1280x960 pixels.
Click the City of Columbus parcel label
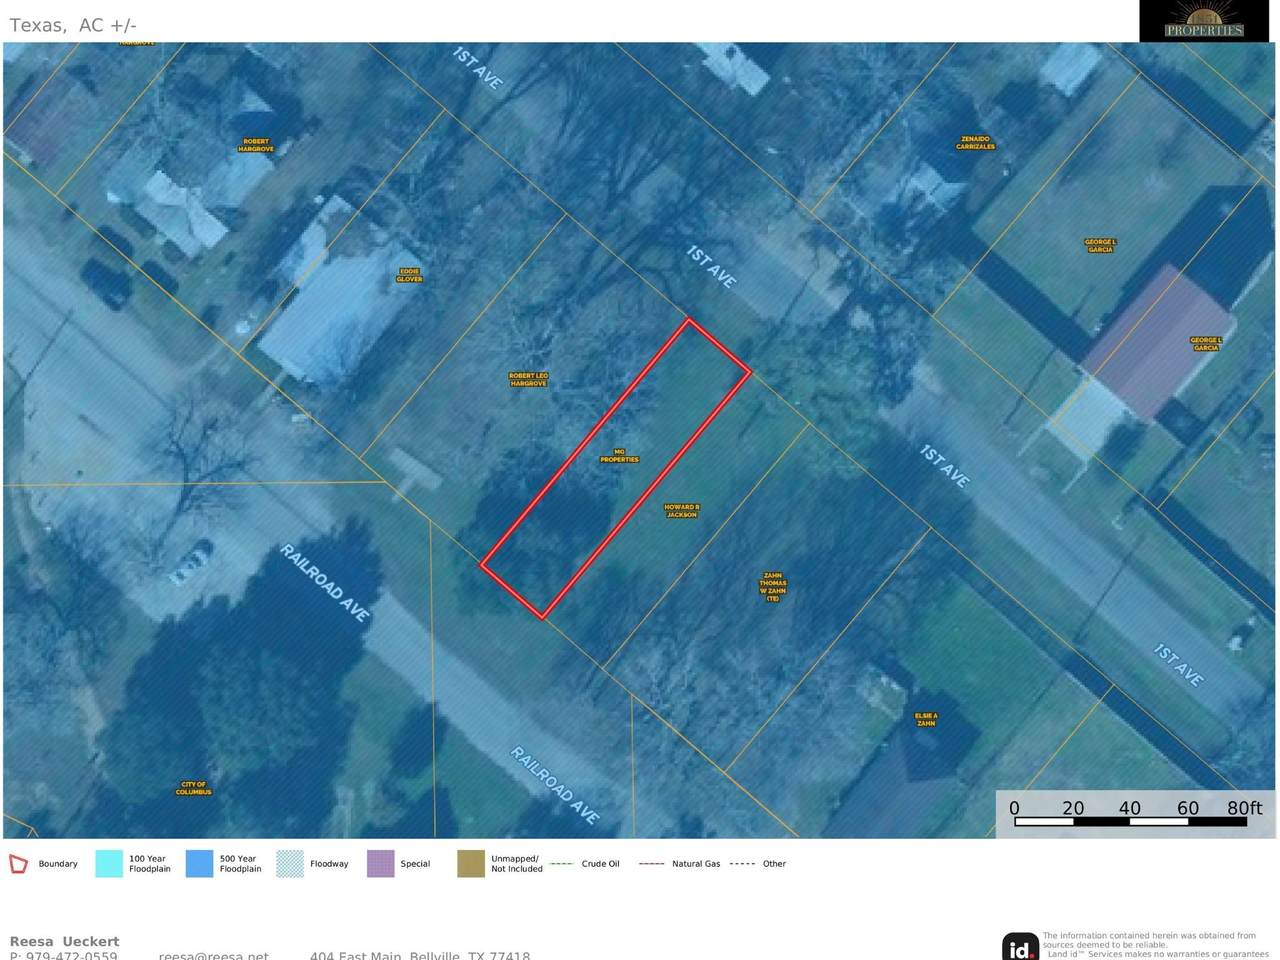click(193, 788)
